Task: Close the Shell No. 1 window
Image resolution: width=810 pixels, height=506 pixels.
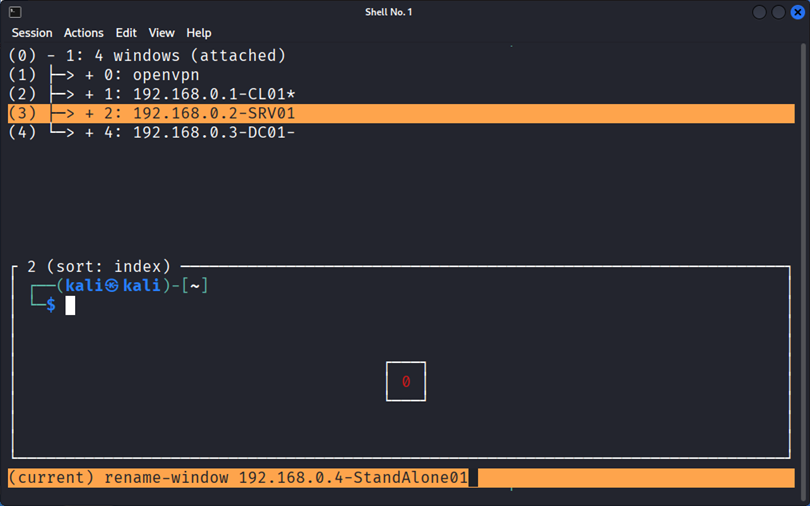Action: (x=798, y=12)
